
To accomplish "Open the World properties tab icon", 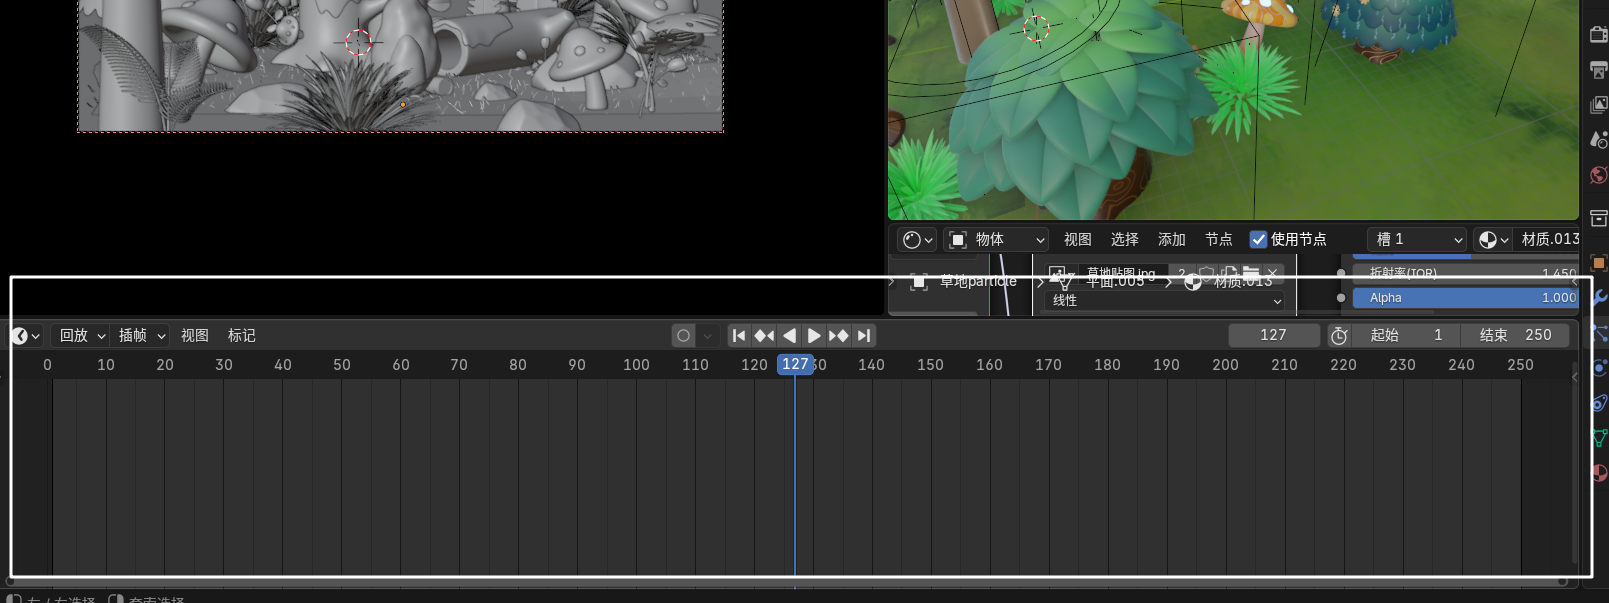I will pyautogui.click(x=1598, y=176).
